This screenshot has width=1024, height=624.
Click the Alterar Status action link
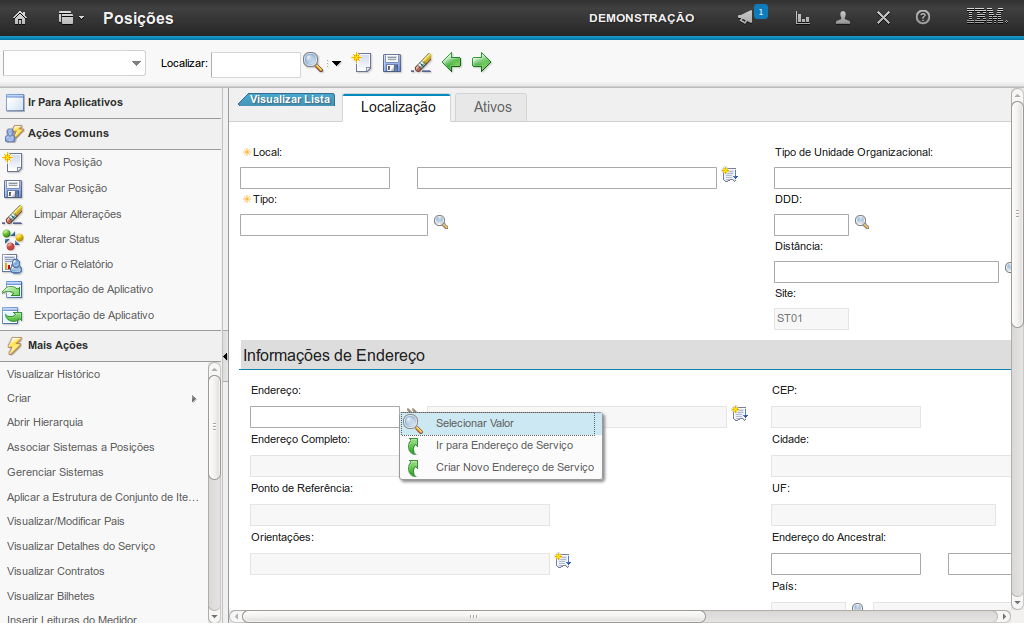click(66, 239)
